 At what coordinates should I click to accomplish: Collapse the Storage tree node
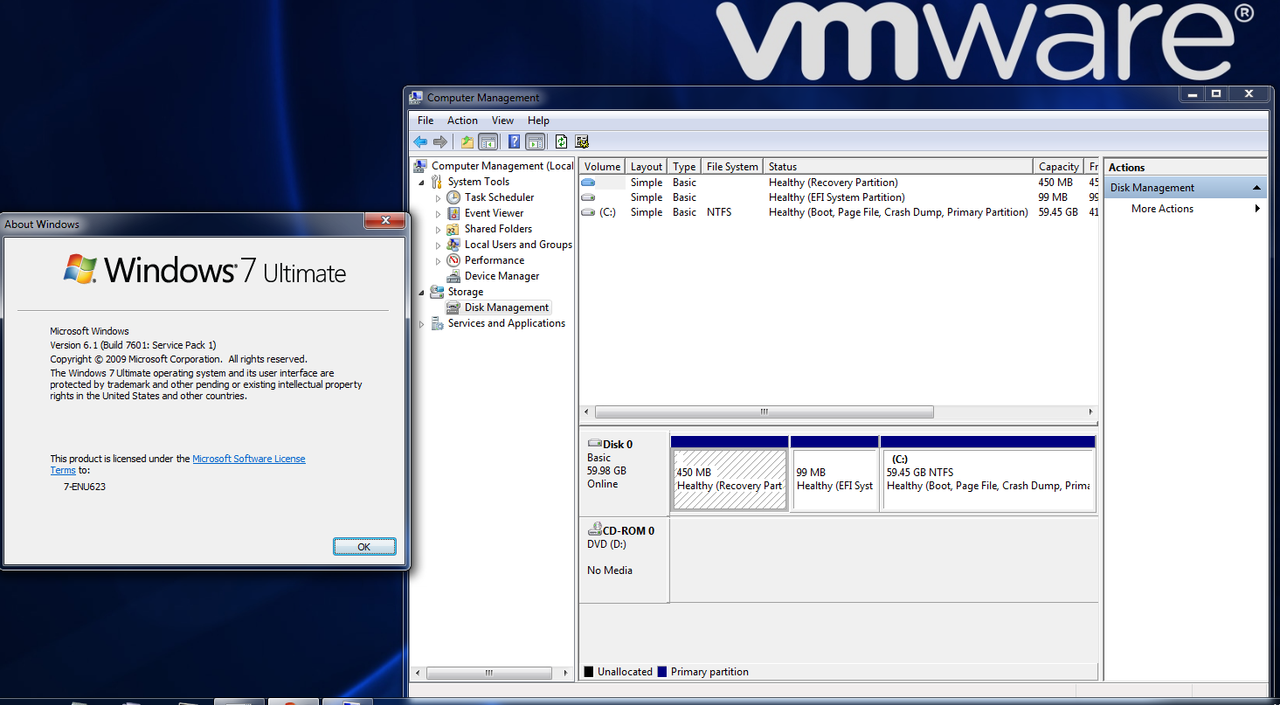(x=422, y=292)
